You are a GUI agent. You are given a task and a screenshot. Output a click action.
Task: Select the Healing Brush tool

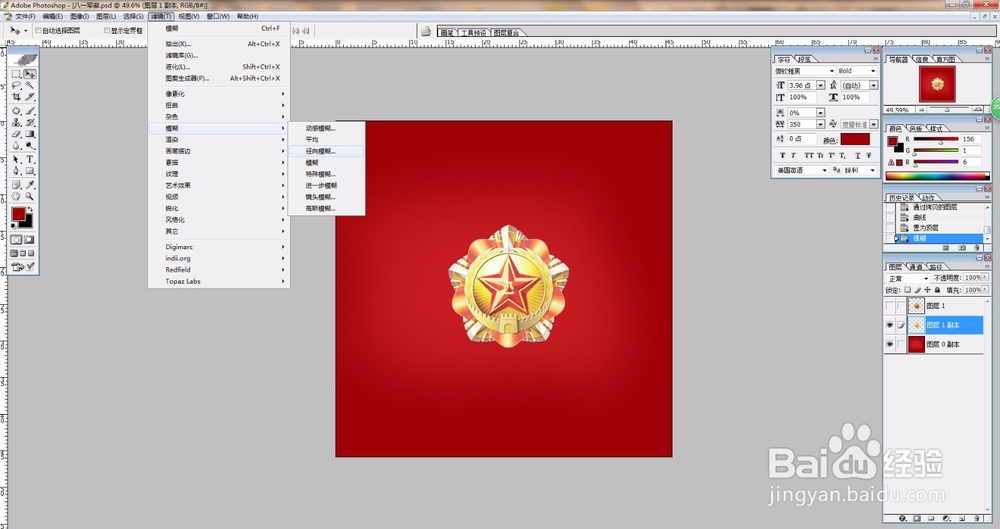tap(17, 111)
